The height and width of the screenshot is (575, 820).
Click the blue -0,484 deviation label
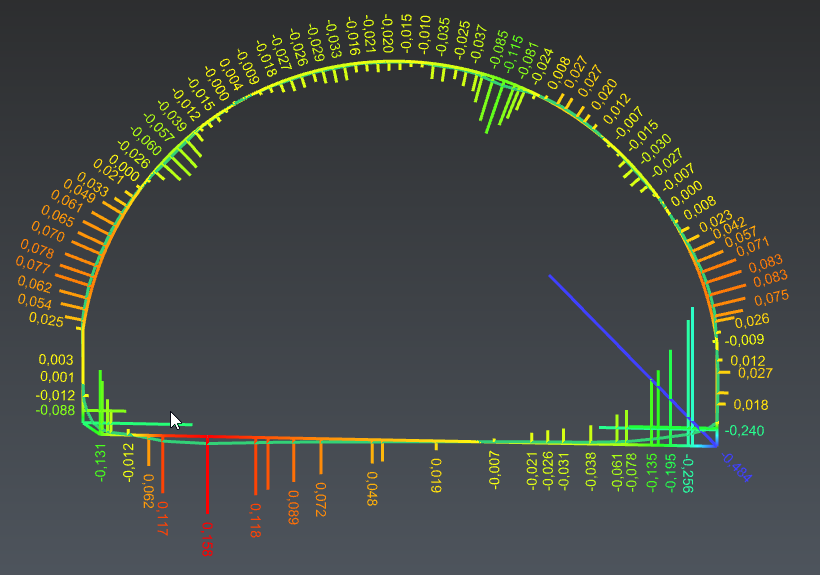coord(736,466)
